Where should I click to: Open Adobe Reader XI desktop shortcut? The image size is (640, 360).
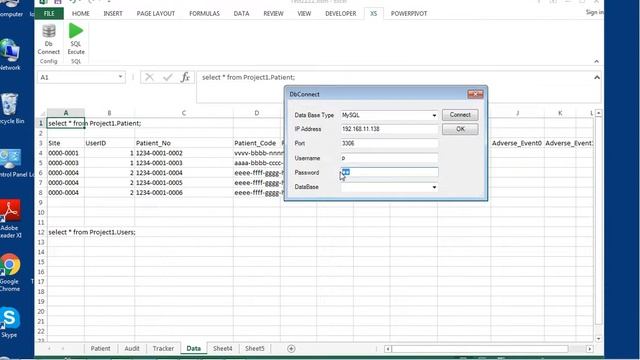[x=10, y=219]
